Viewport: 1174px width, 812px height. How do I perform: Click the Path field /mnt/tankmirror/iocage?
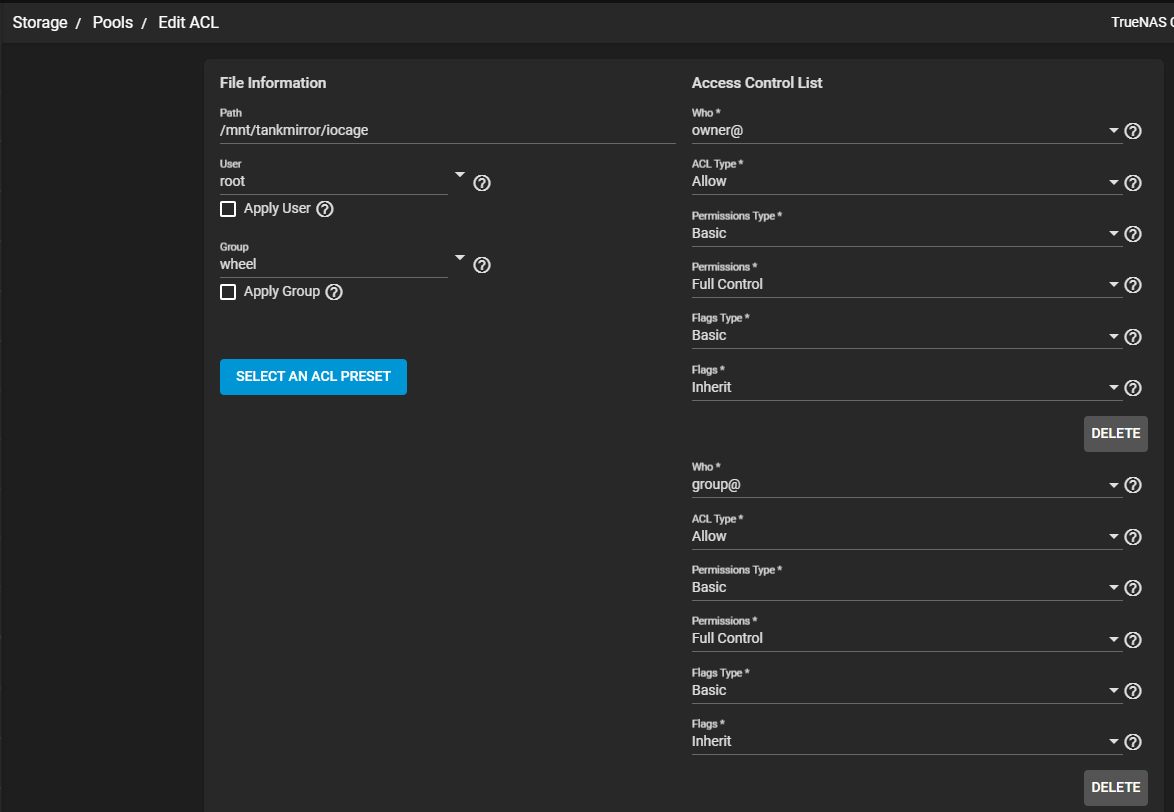pos(447,130)
